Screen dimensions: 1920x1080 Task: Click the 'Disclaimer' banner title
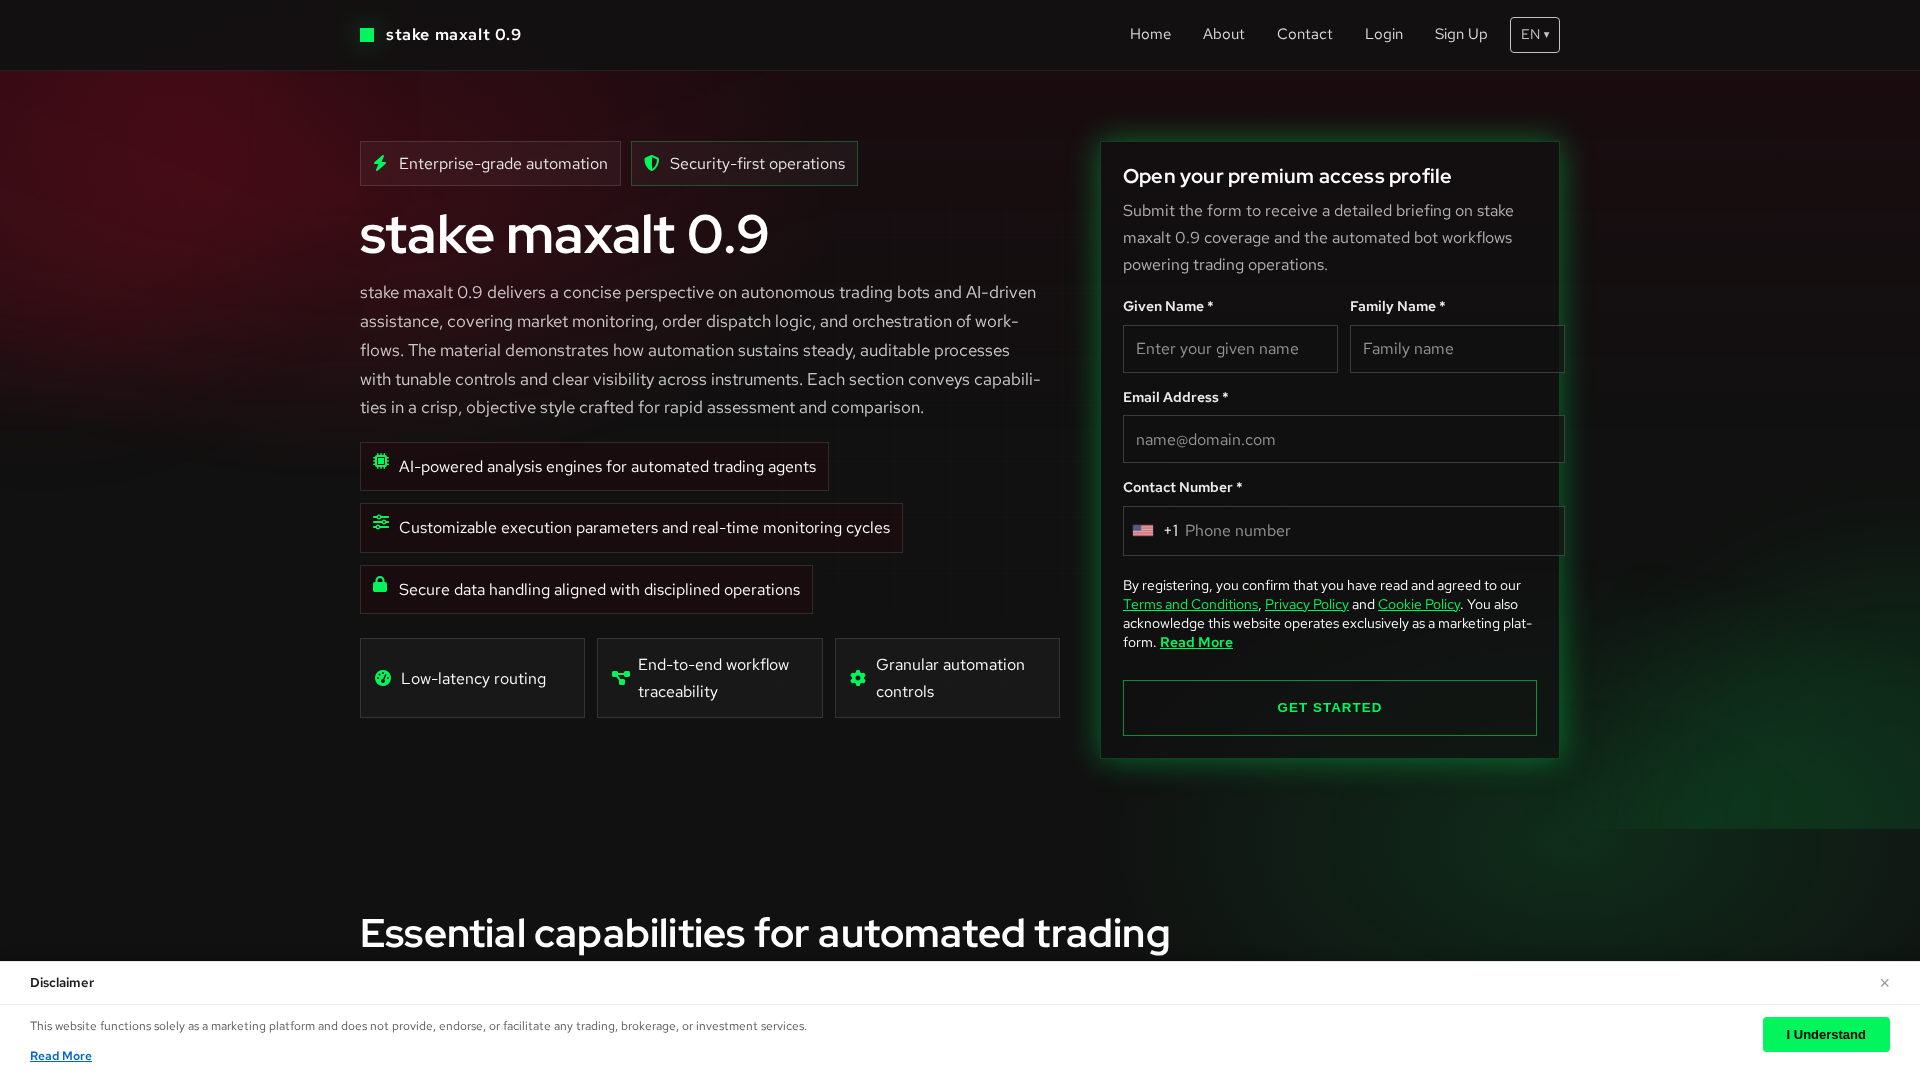click(62, 983)
